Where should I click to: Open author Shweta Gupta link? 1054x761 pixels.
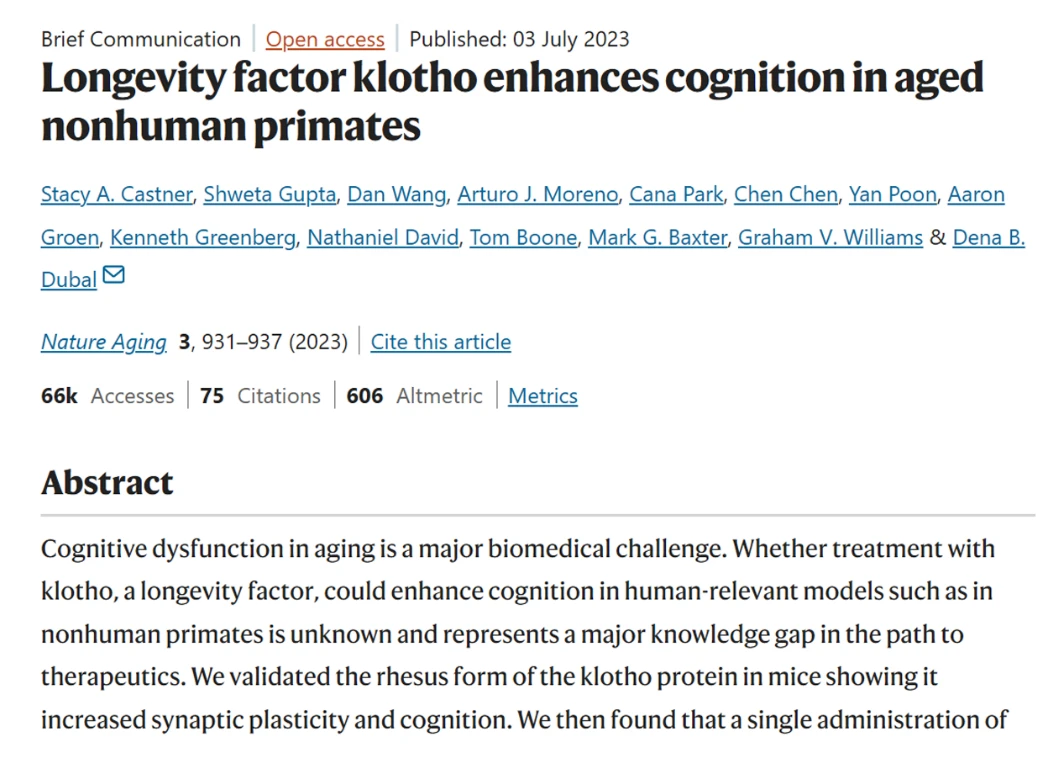[x=270, y=194]
